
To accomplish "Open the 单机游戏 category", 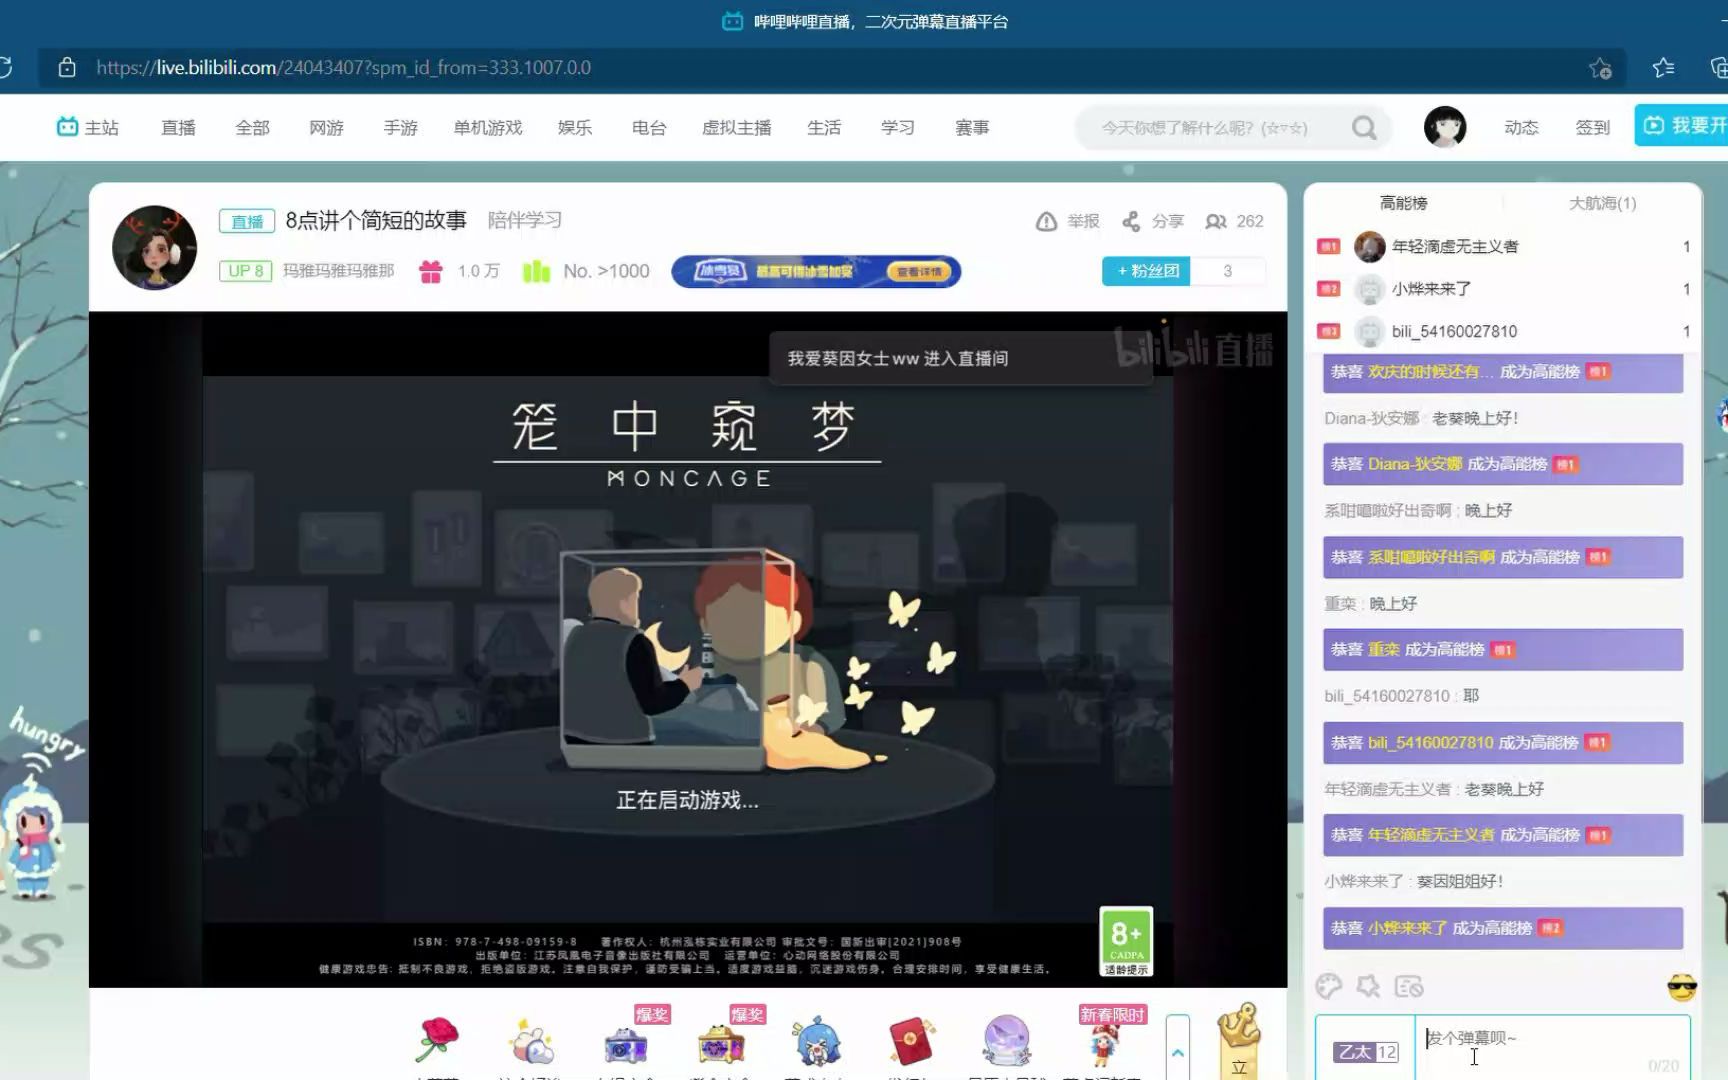I will tap(488, 127).
